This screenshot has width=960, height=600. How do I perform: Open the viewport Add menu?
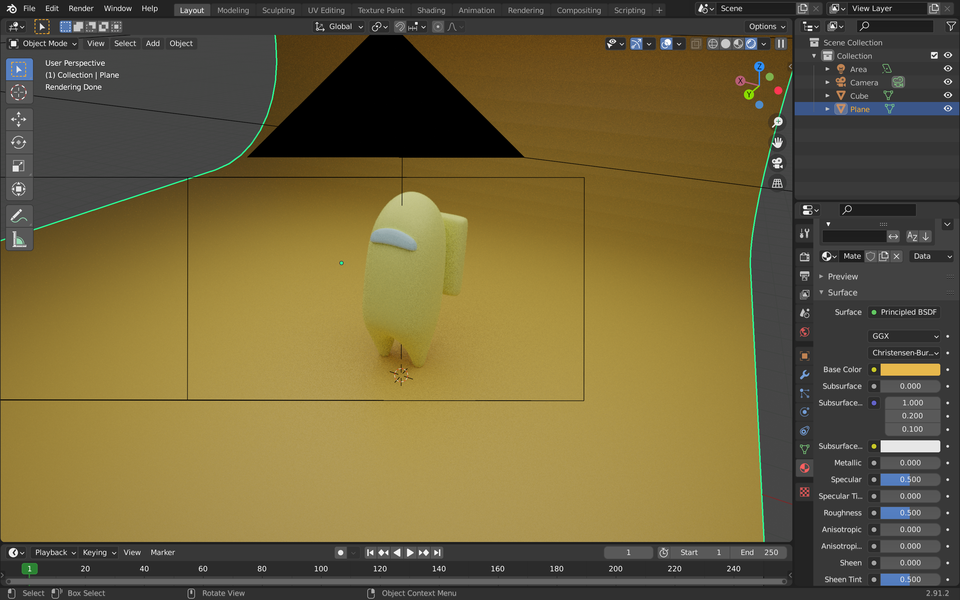(152, 43)
